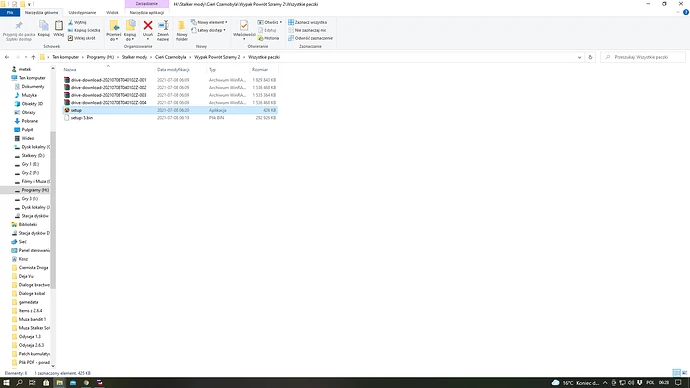
Task: Click the up-one-level arrow
Action: pos(33,57)
